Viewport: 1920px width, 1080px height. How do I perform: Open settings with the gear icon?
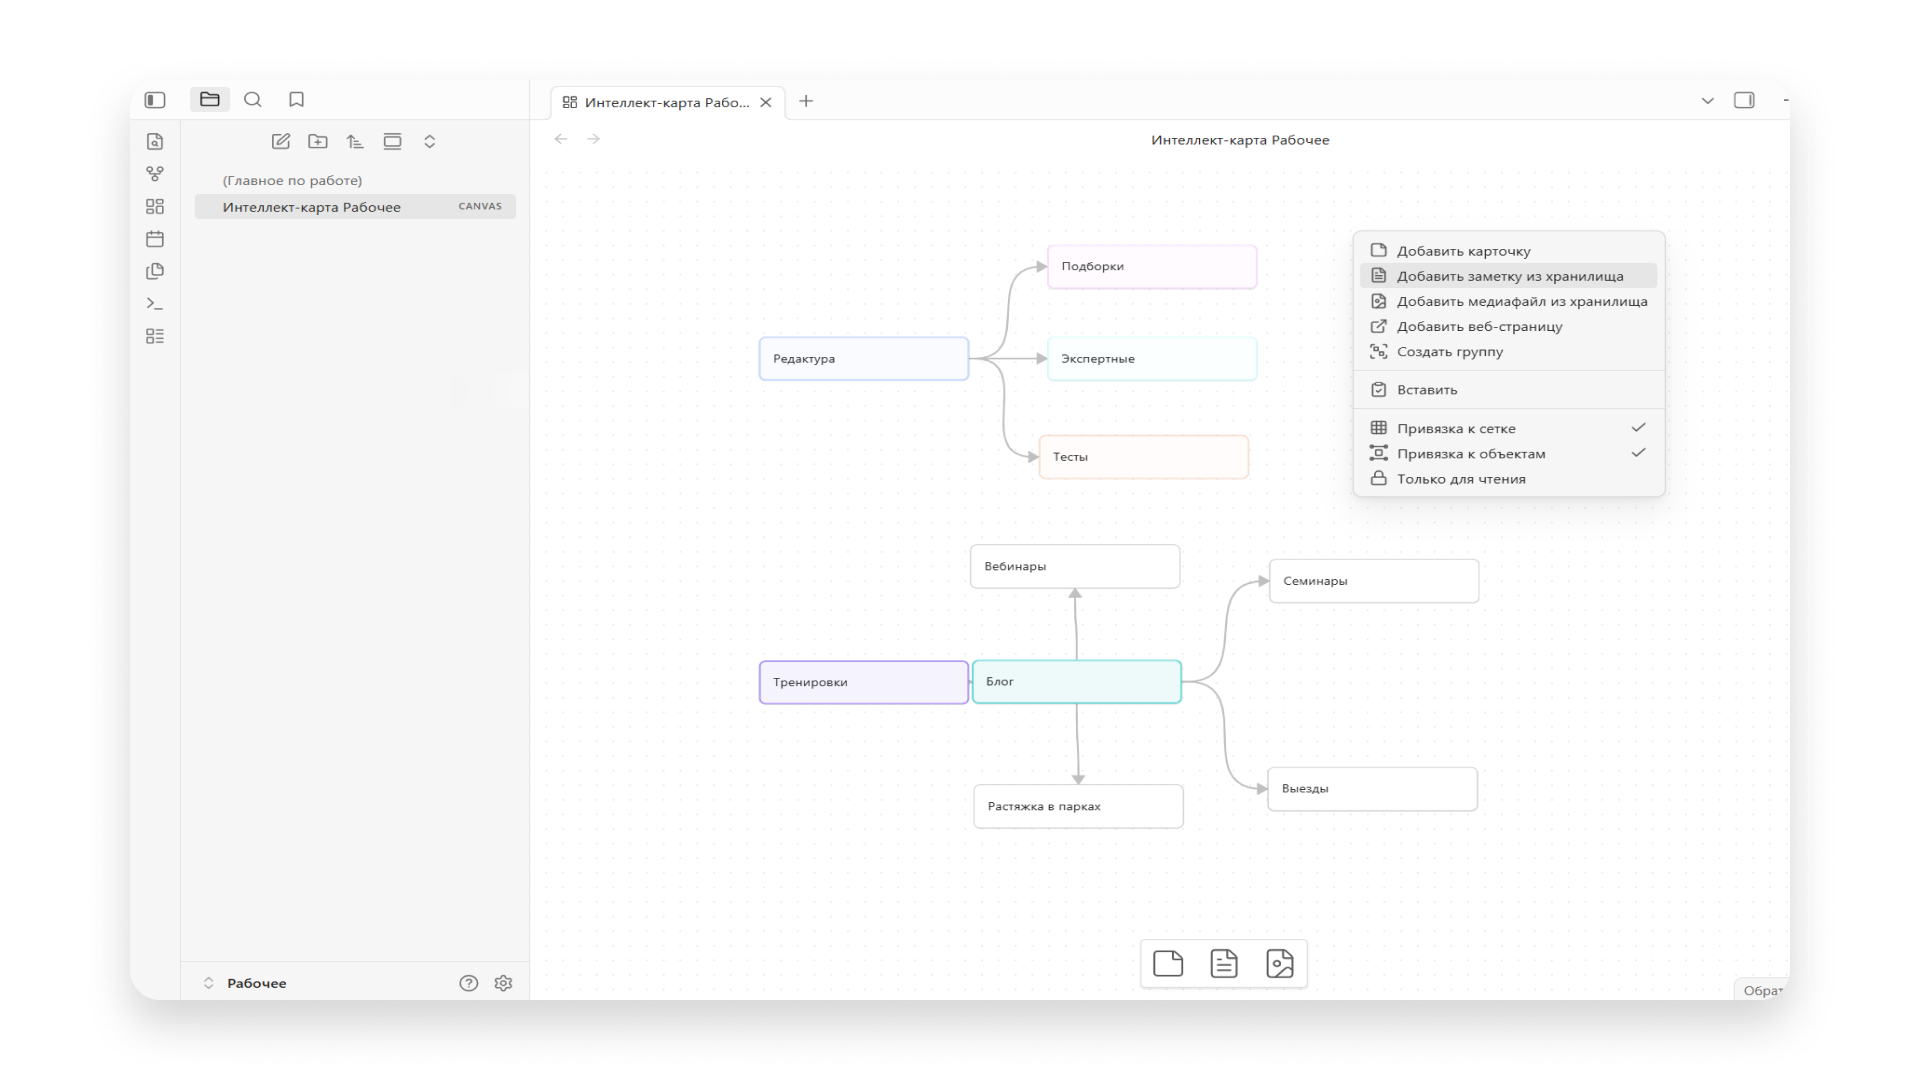pyautogui.click(x=504, y=983)
